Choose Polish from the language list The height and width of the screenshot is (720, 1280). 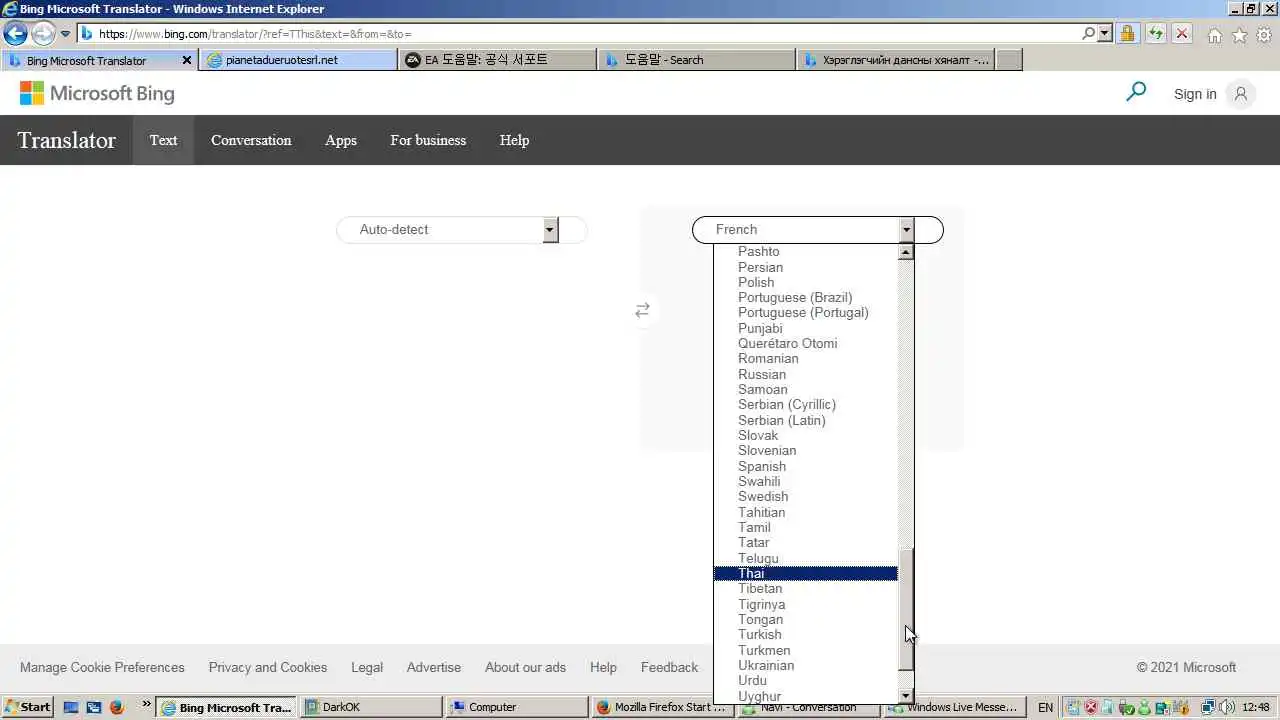tap(805, 282)
